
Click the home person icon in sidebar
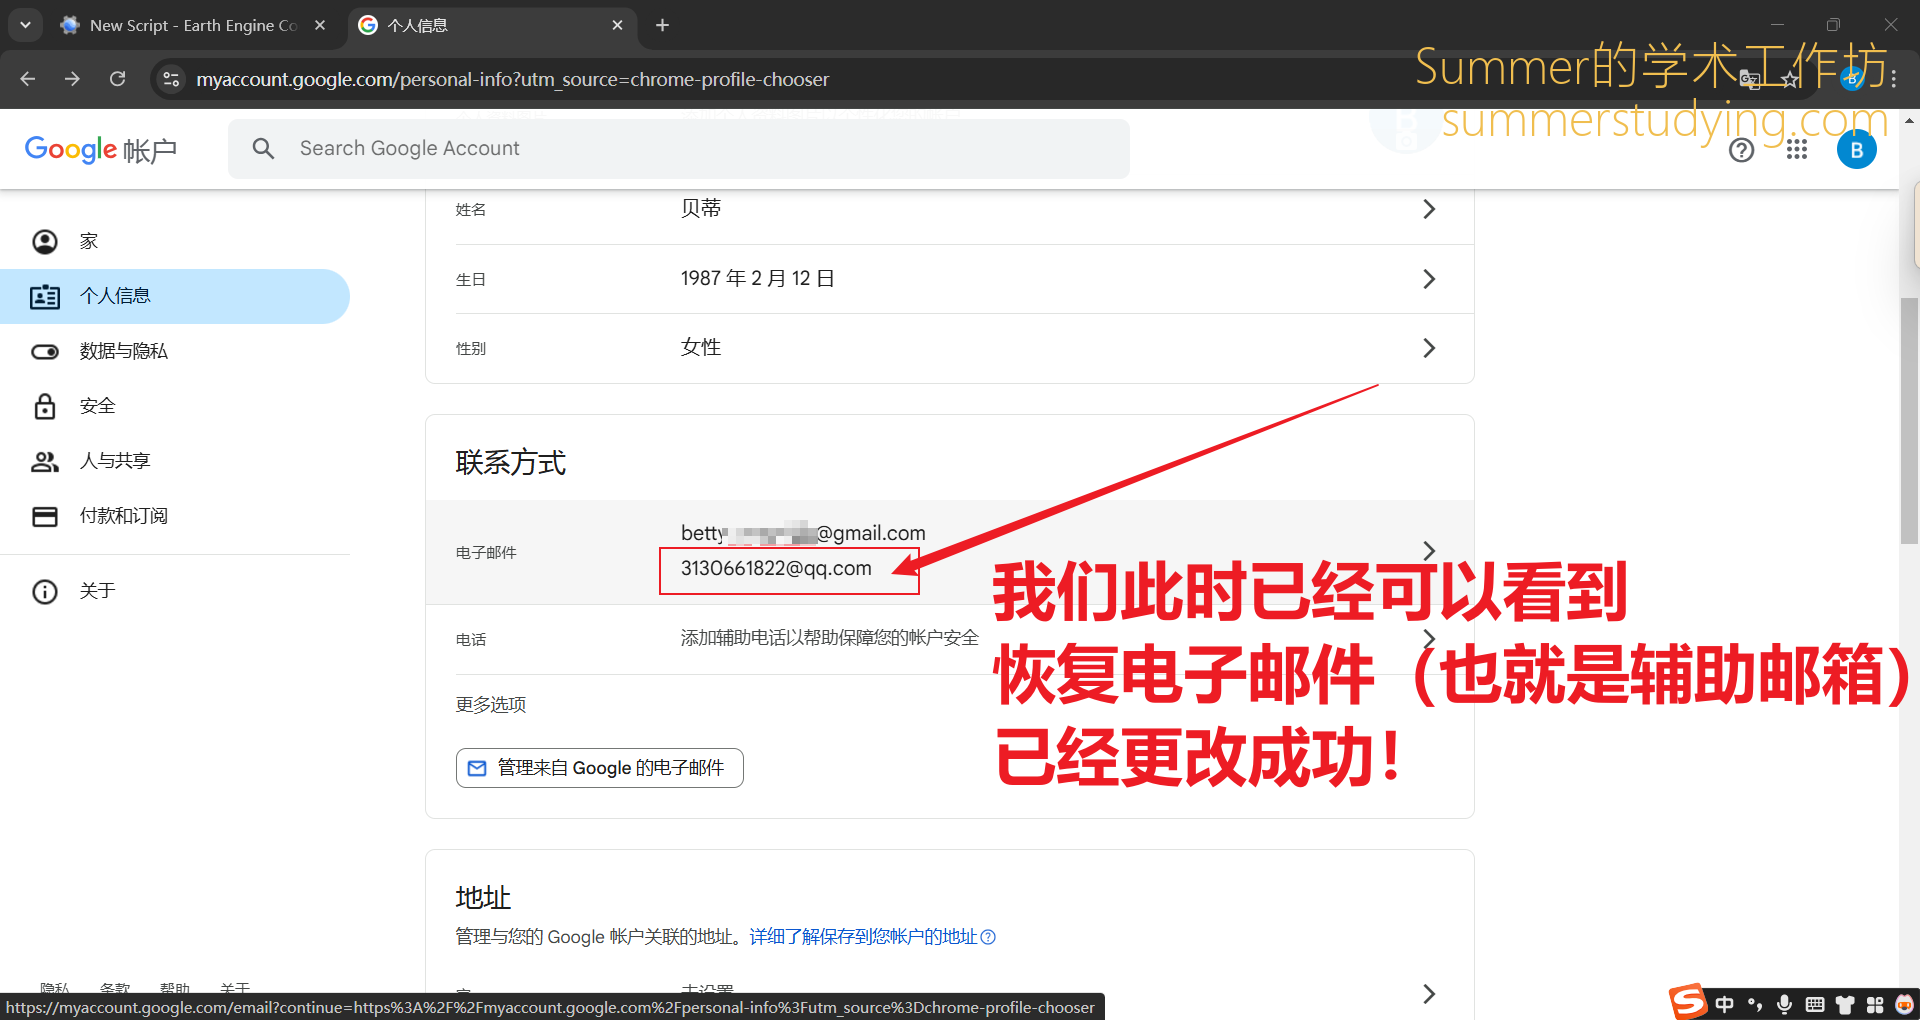45,241
